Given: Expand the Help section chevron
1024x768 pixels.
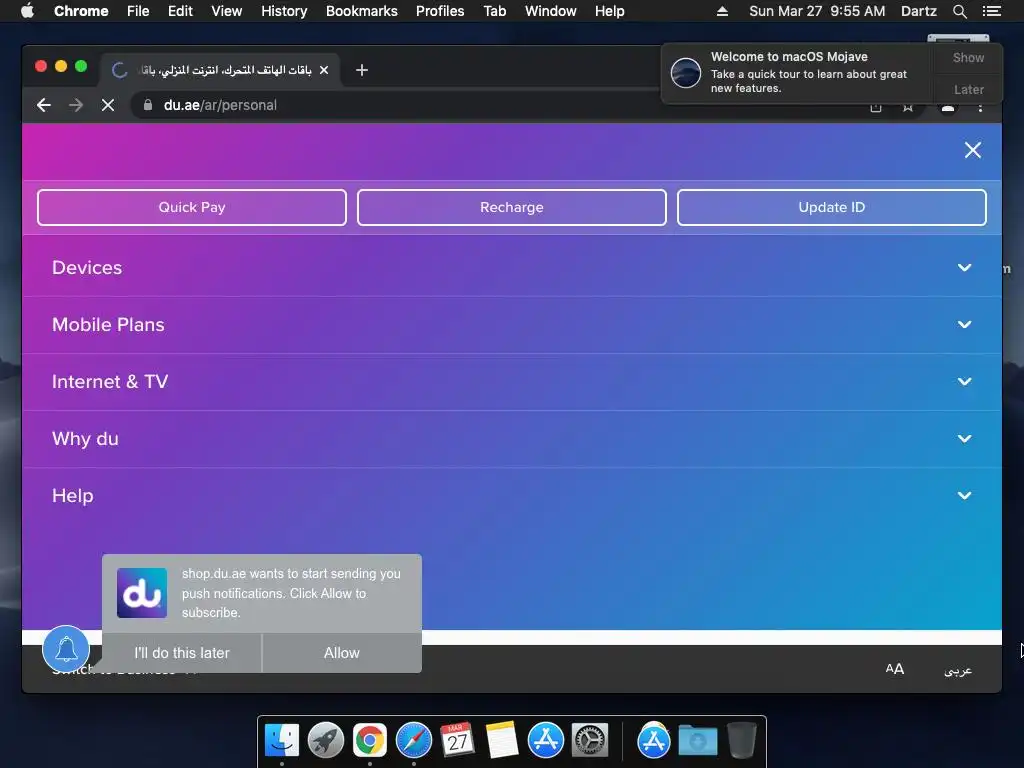Looking at the screenshot, I should 965,496.
